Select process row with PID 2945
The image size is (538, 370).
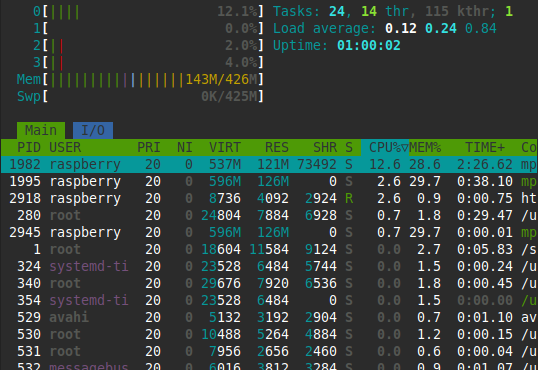[269, 232]
